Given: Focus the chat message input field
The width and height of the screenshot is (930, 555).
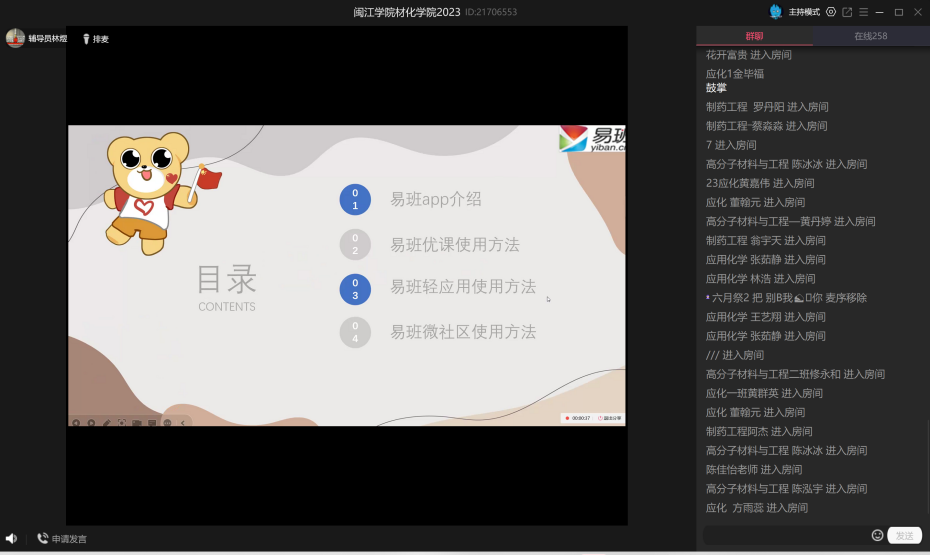Looking at the screenshot, I should tap(786, 535).
